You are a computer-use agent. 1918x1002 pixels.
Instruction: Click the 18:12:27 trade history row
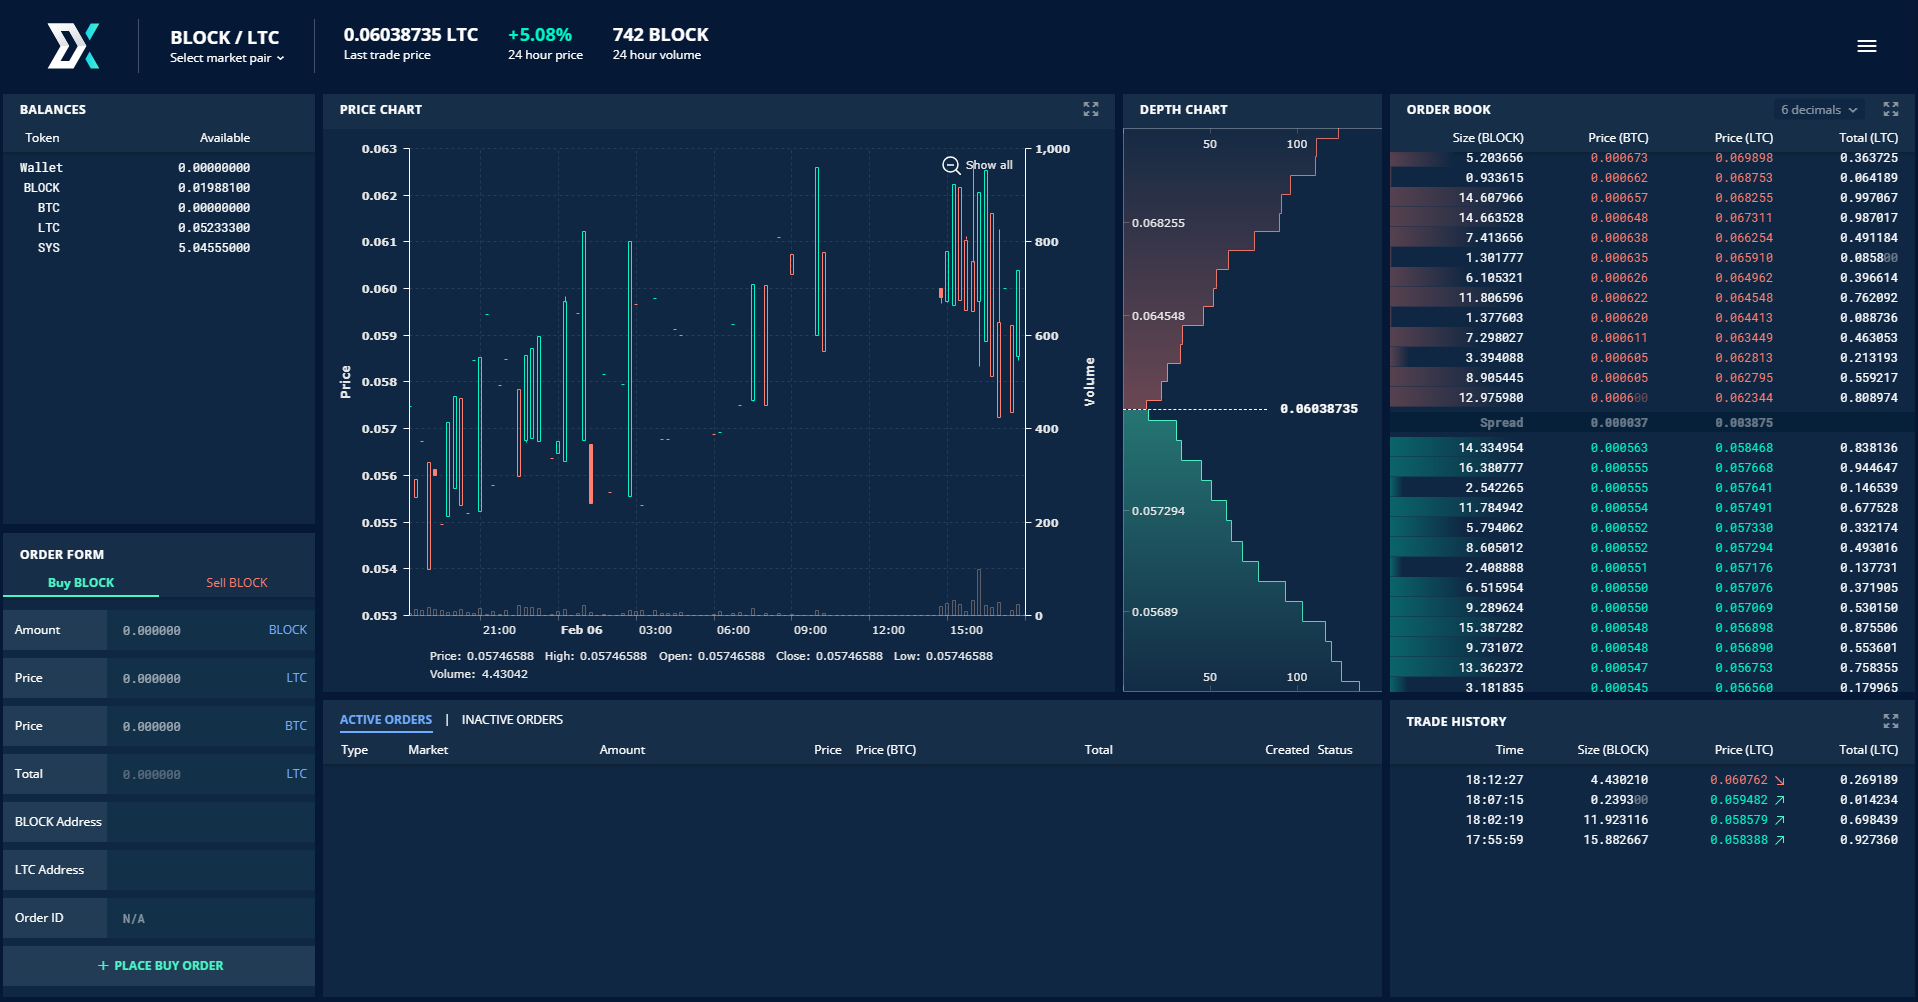(1652, 780)
